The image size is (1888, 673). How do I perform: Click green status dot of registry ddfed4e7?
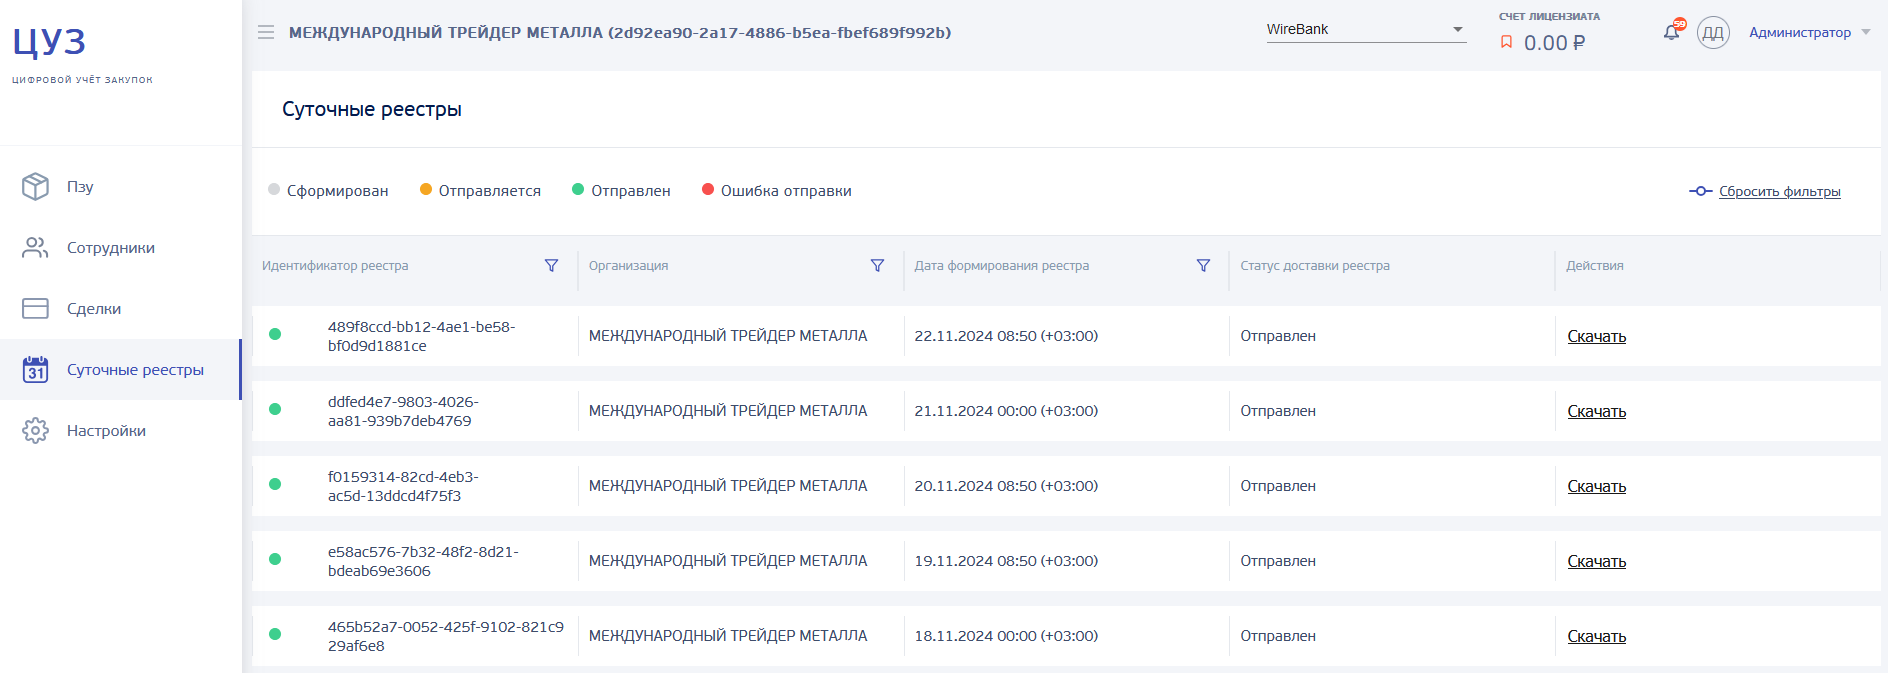coord(275,409)
